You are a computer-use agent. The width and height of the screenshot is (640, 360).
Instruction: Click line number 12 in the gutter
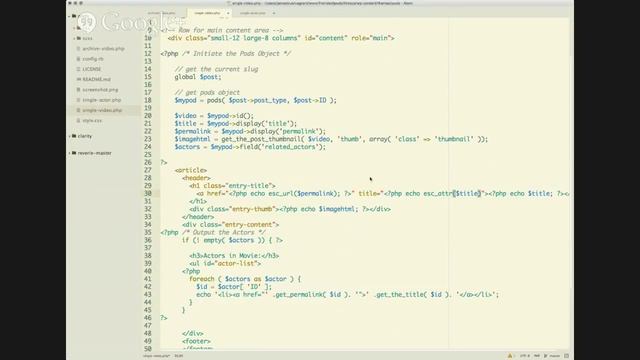click(148, 53)
